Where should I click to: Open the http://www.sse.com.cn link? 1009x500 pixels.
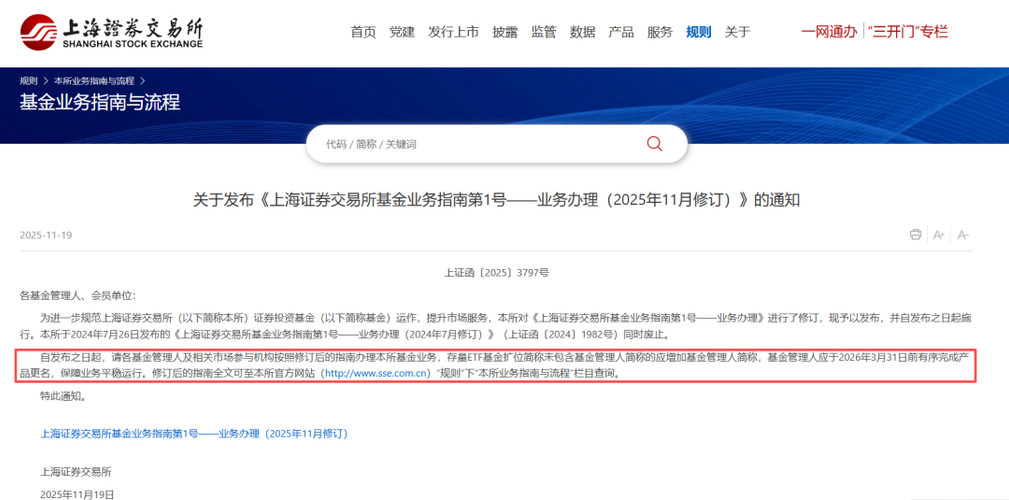point(376,373)
